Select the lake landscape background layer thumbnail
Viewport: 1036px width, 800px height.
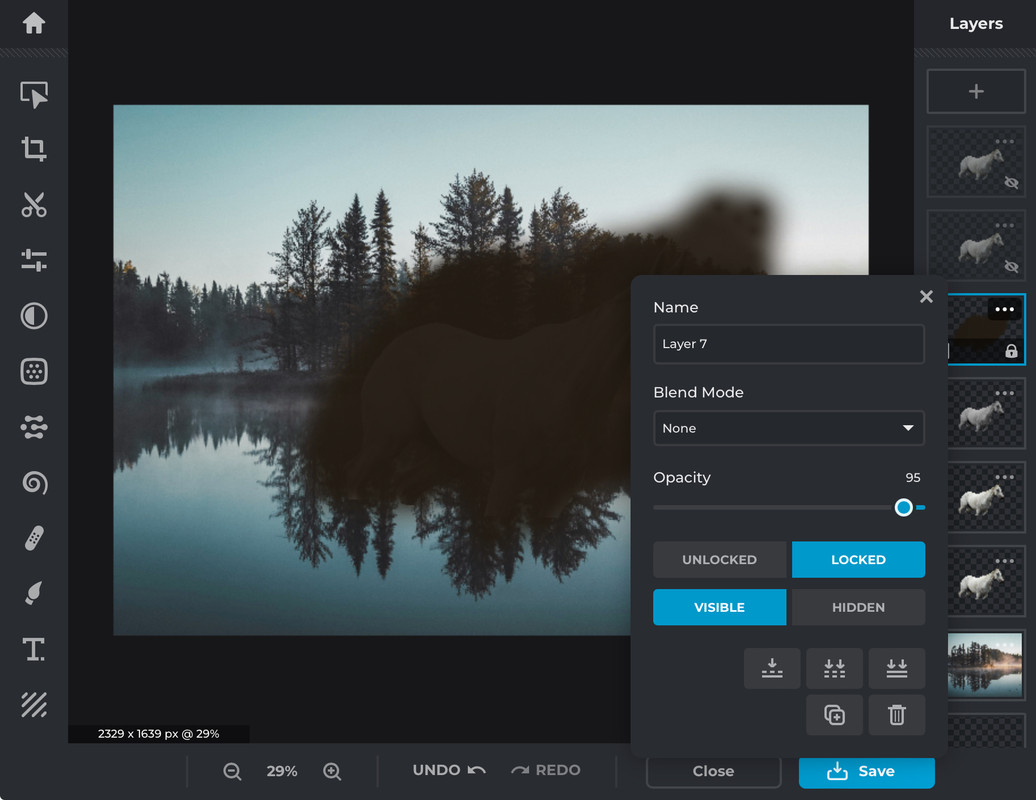[985, 665]
